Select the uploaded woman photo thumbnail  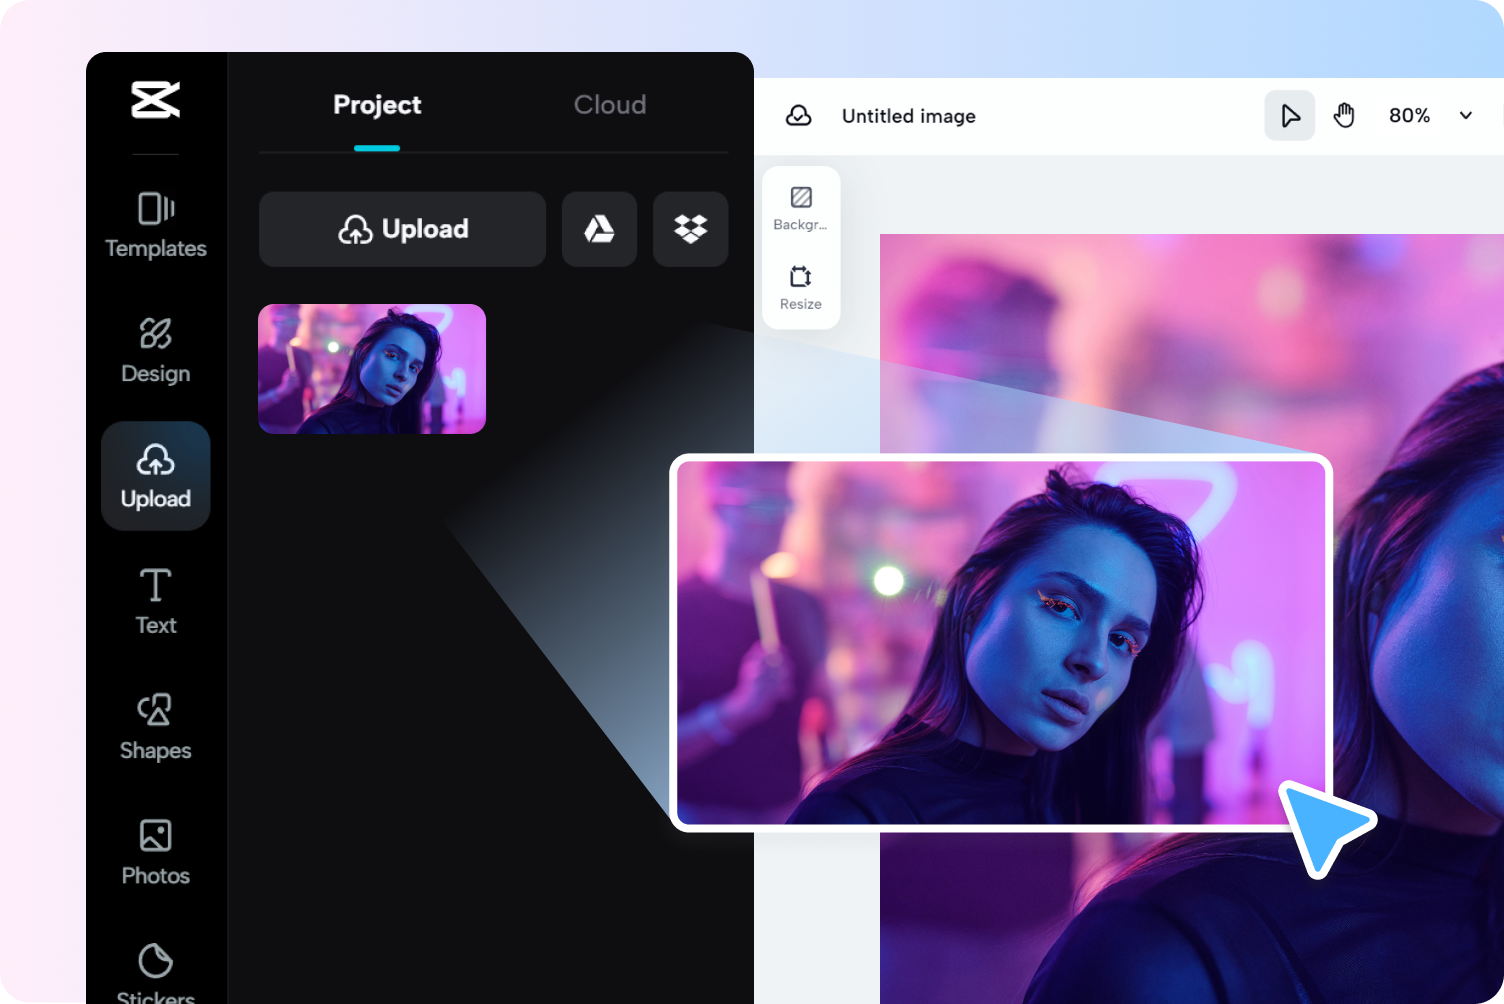click(x=372, y=369)
